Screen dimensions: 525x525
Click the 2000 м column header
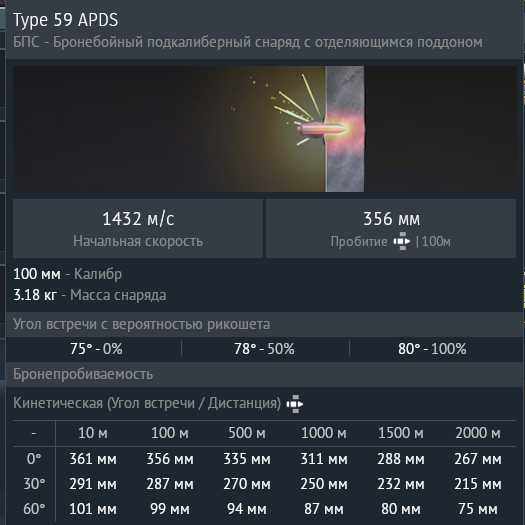[478, 433]
